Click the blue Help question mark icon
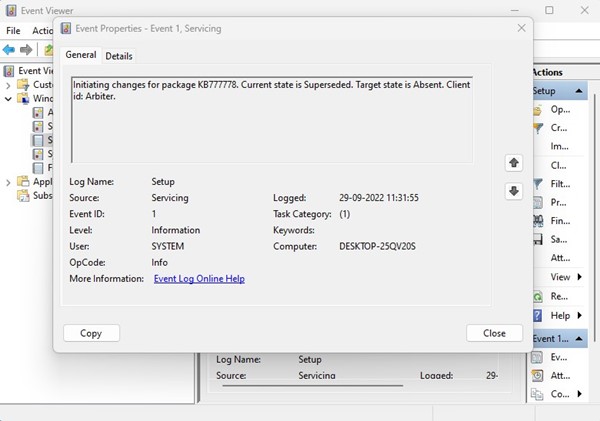 538,316
